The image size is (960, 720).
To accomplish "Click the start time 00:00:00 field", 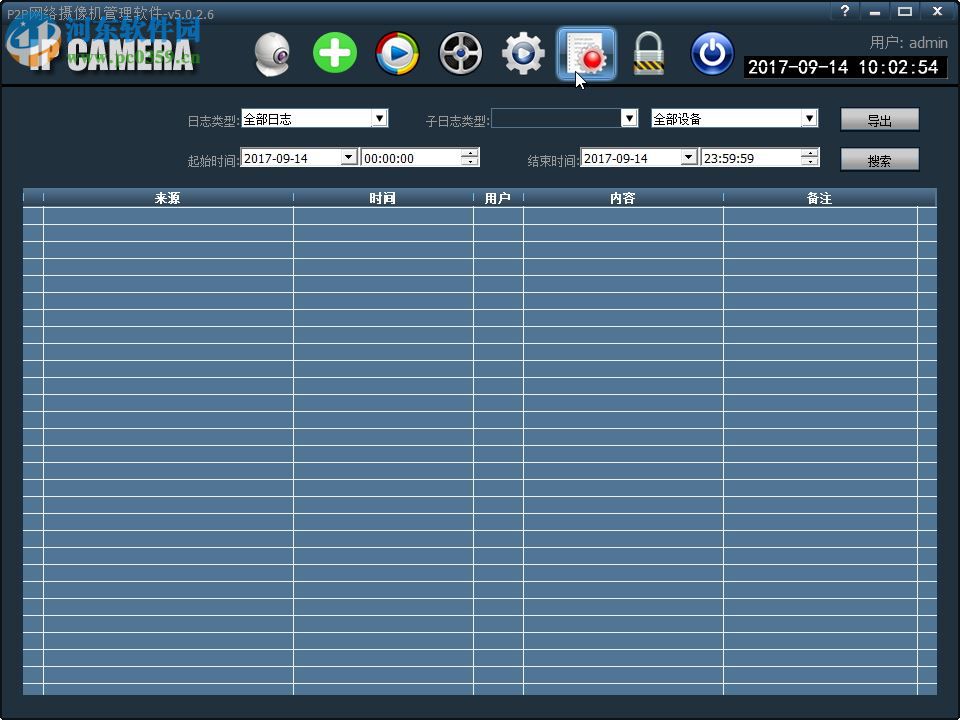I will (x=411, y=158).
